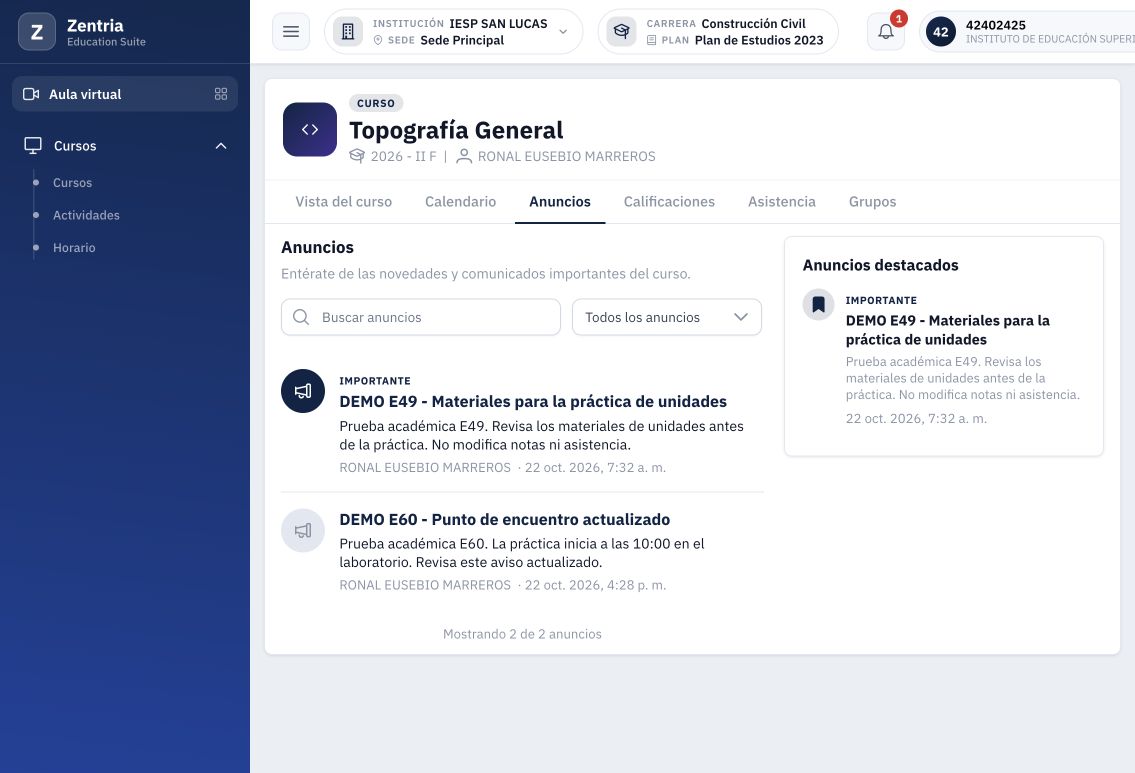Image resolution: width=1135 pixels, height=773 pixels.
Task: Open Actividades in the sidebar
Action: coord(86,215)
